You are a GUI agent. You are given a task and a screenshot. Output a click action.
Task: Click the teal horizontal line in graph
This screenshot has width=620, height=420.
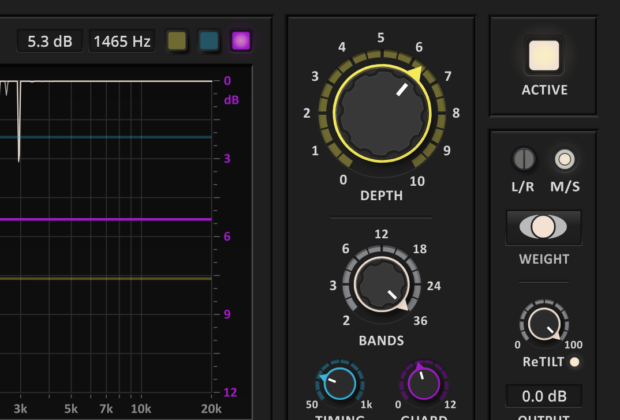106,137
